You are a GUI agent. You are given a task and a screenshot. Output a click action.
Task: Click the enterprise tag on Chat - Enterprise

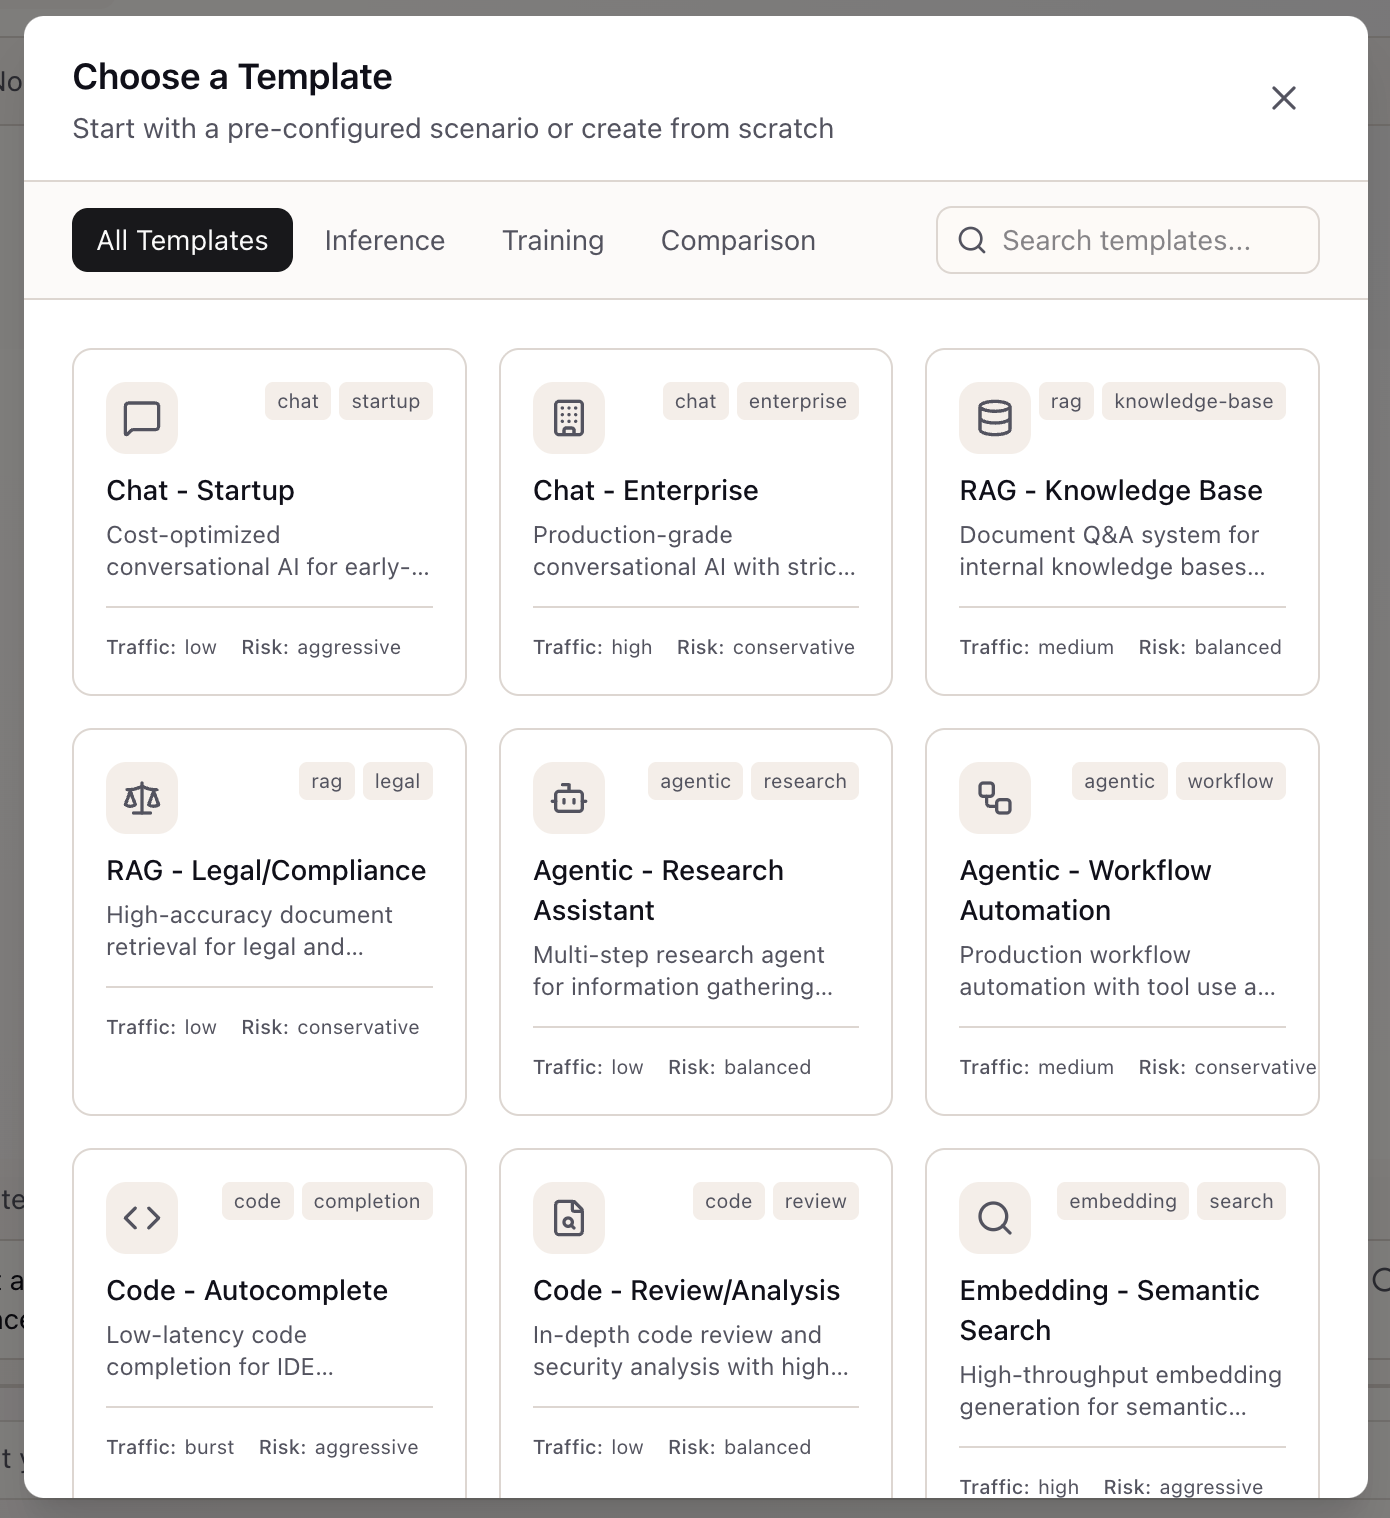(797, 401)
